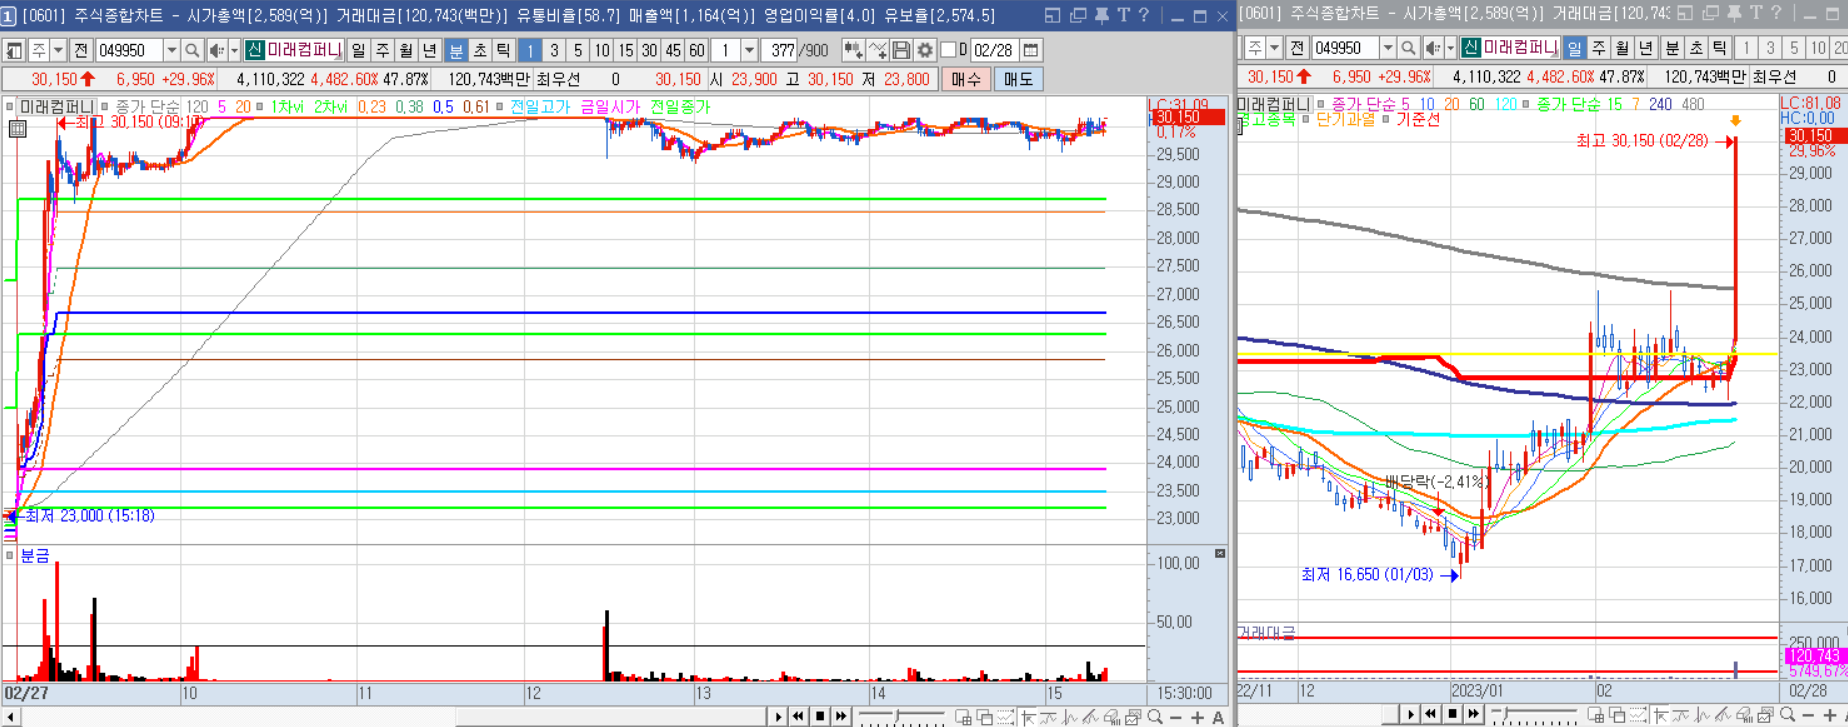Expand the speaker options dropdown in left chart
This screenshot has height=727, width=1848.
tap(234, 50)
